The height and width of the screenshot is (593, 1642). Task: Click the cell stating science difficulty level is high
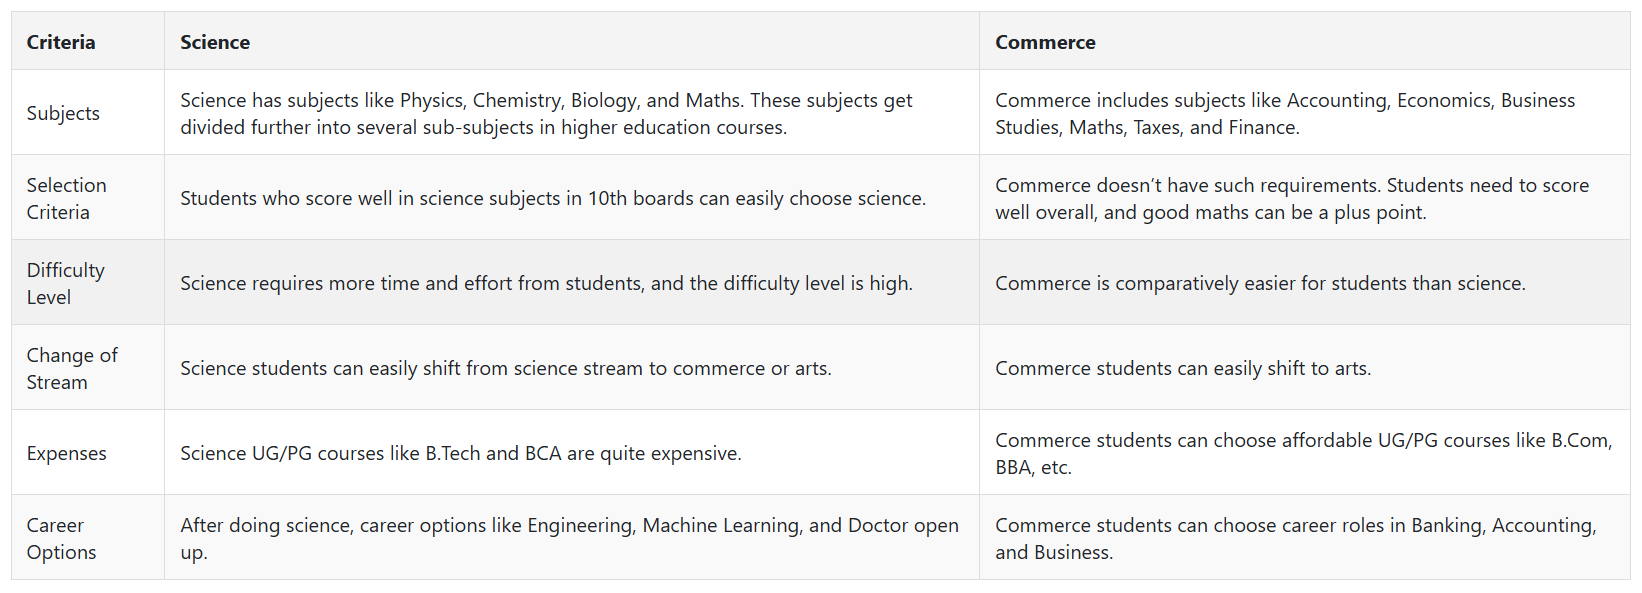click(x=572, y=283)
